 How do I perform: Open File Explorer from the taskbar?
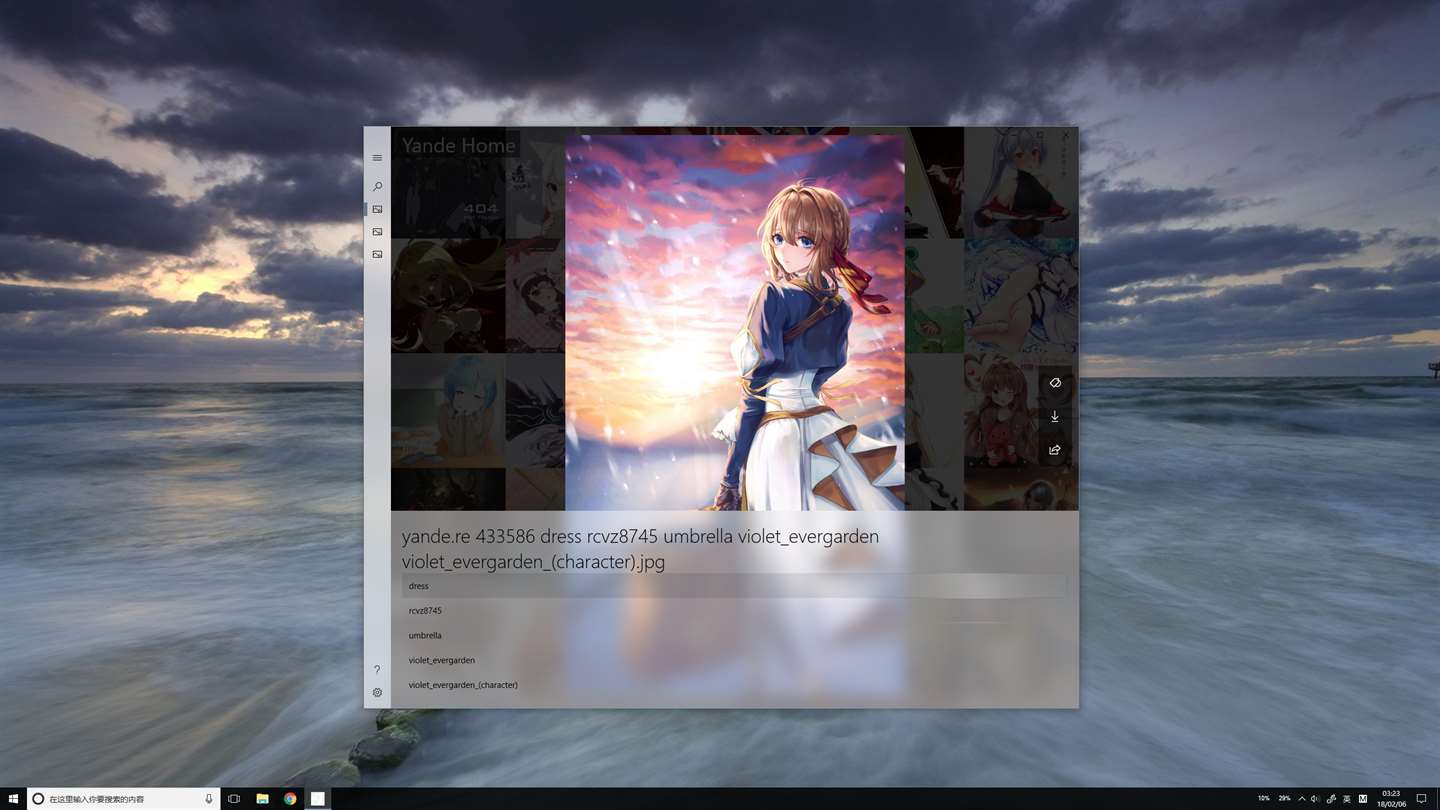click(262, 799)
